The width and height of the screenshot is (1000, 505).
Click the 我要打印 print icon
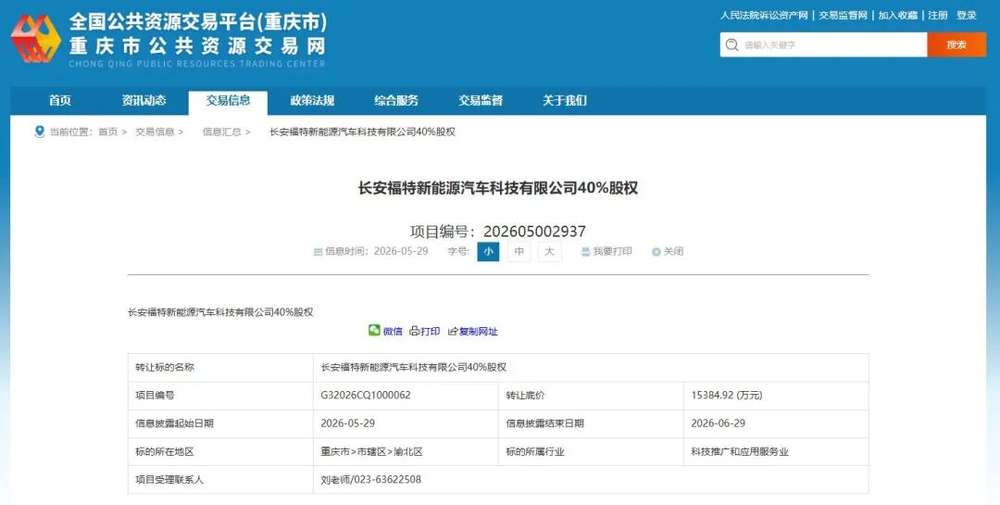point(585,252)
